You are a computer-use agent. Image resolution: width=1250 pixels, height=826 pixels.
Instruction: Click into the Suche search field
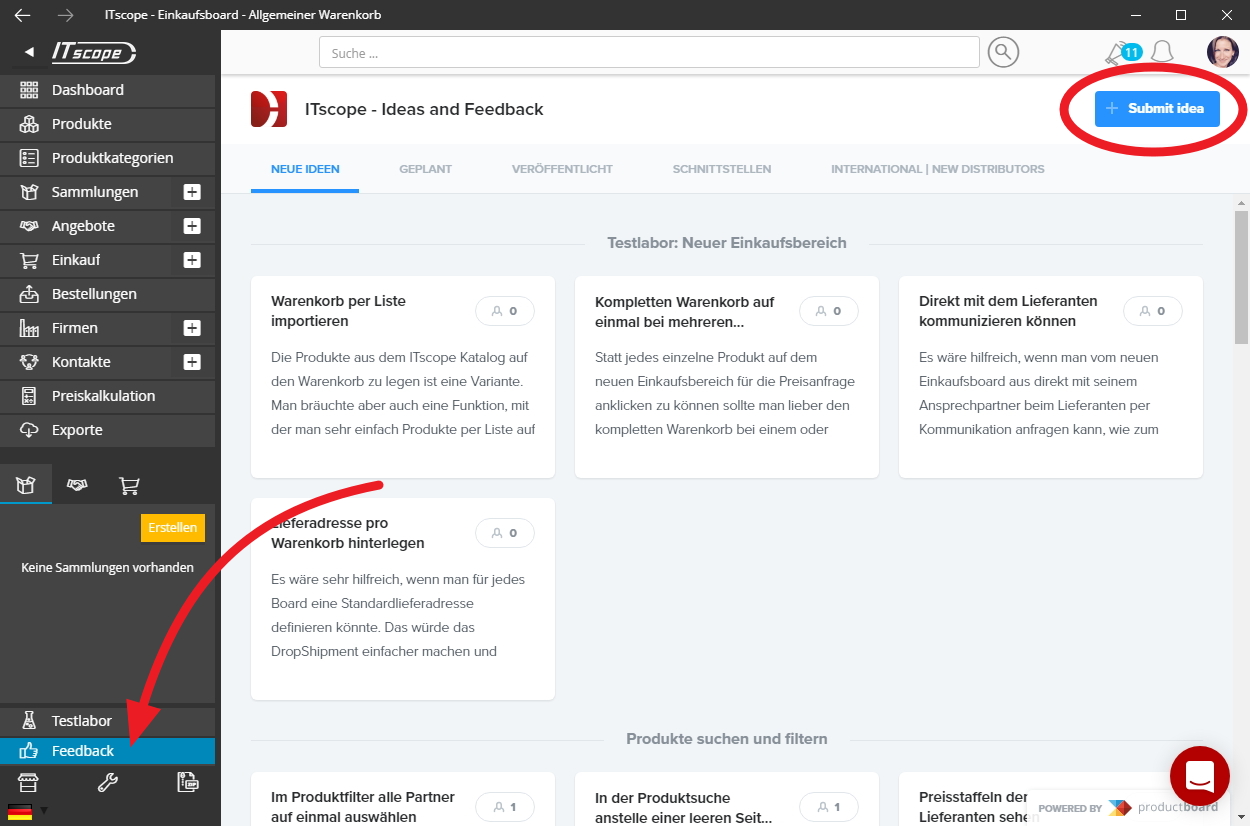click(x=649, y=53)
